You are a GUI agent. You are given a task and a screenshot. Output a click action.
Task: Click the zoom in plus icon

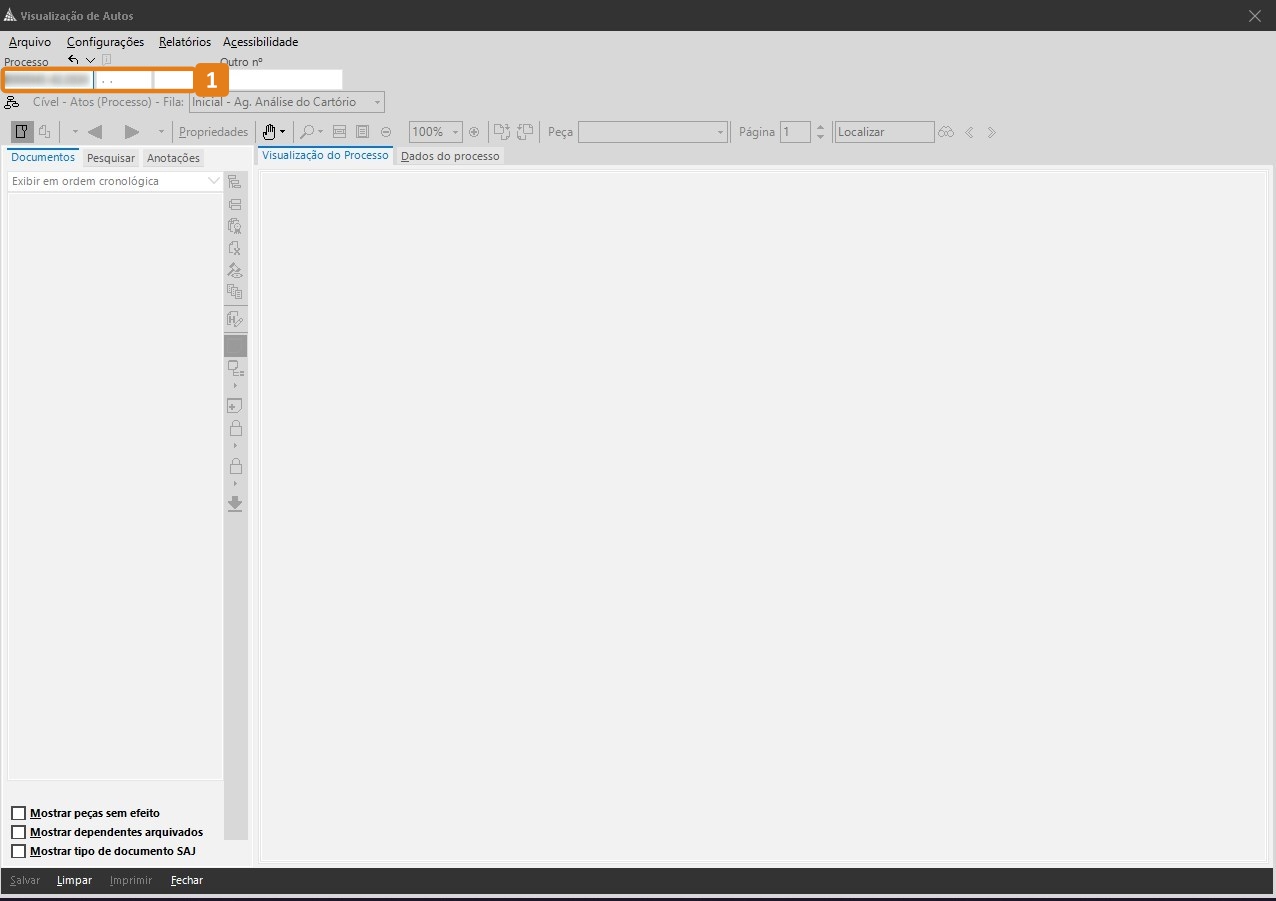[x=474, y=132]
